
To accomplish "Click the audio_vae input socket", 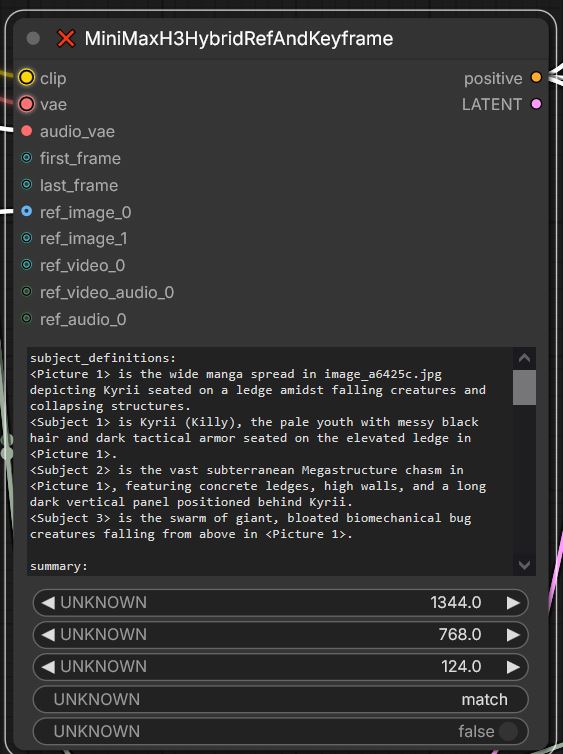I will coord(27,131).
